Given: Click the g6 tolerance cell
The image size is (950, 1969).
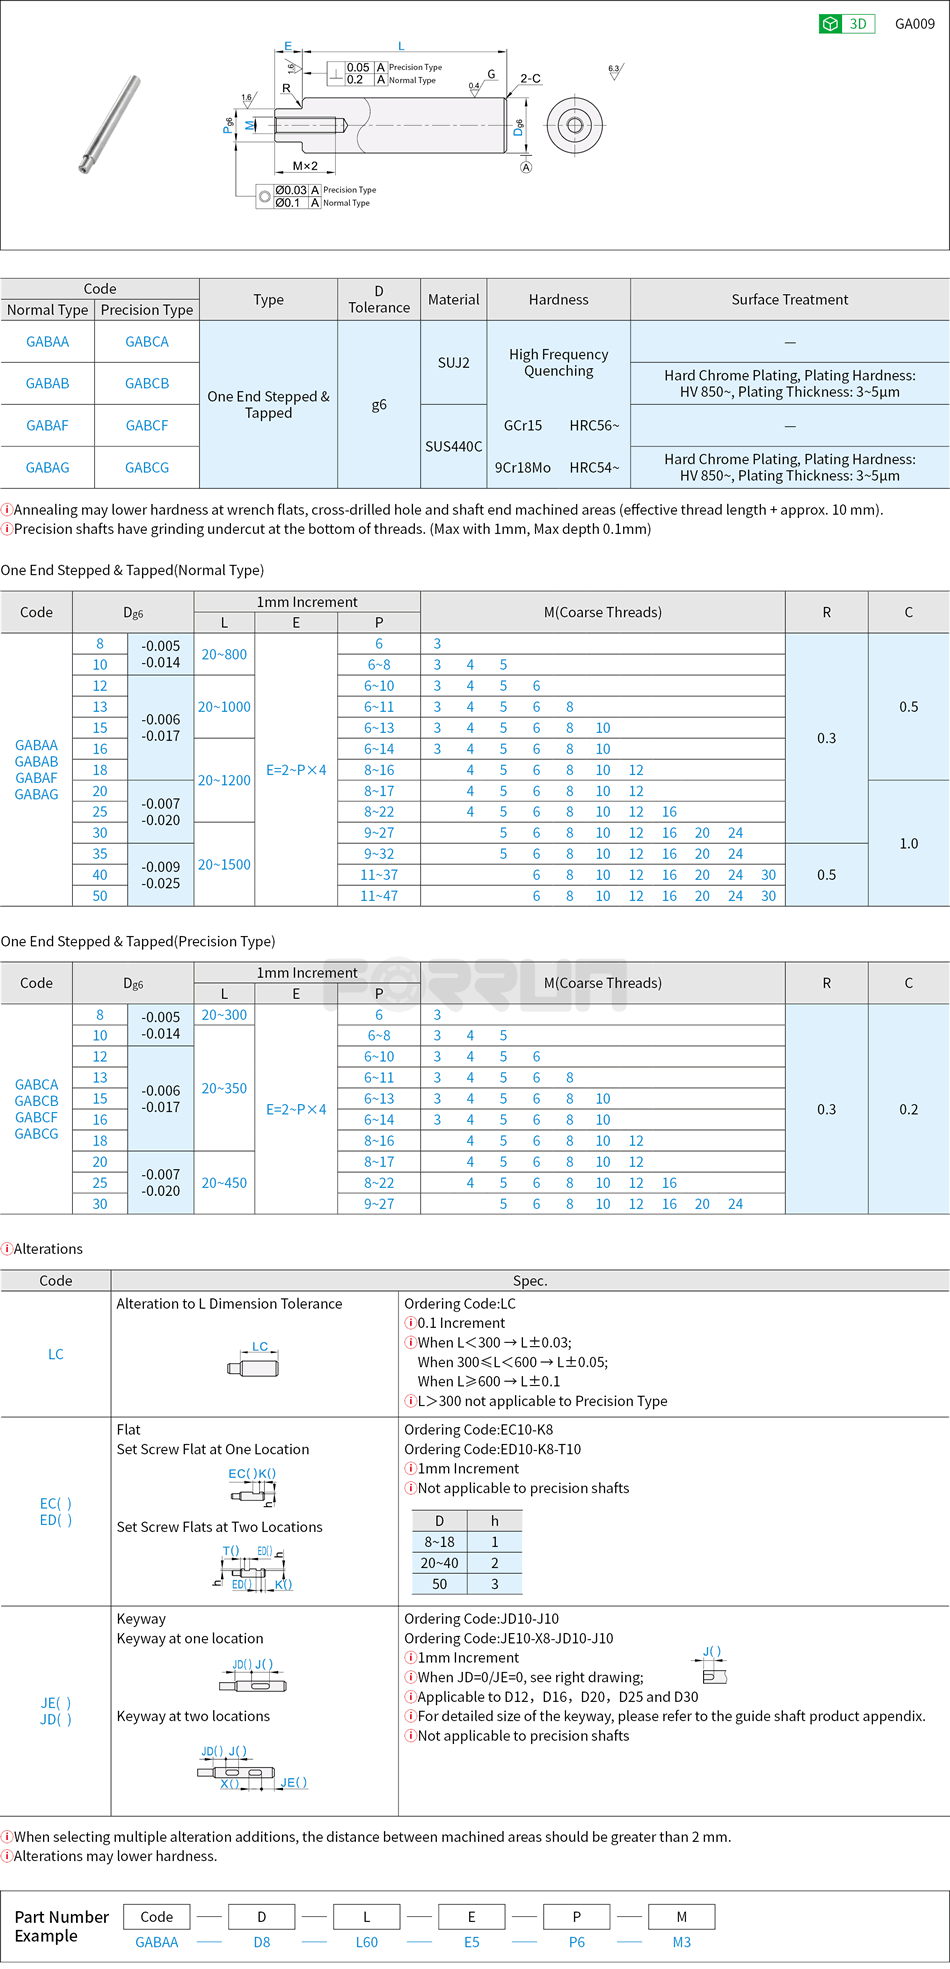Looking at the screenshot, I should point(379,405).
